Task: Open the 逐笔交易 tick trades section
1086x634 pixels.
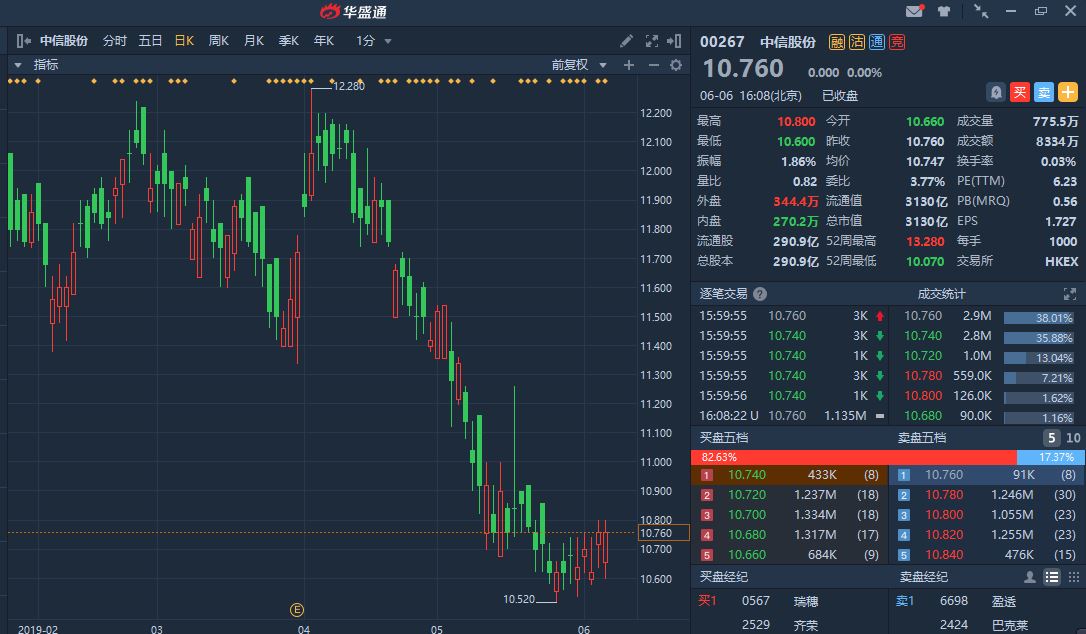Action: coord(723,294)
